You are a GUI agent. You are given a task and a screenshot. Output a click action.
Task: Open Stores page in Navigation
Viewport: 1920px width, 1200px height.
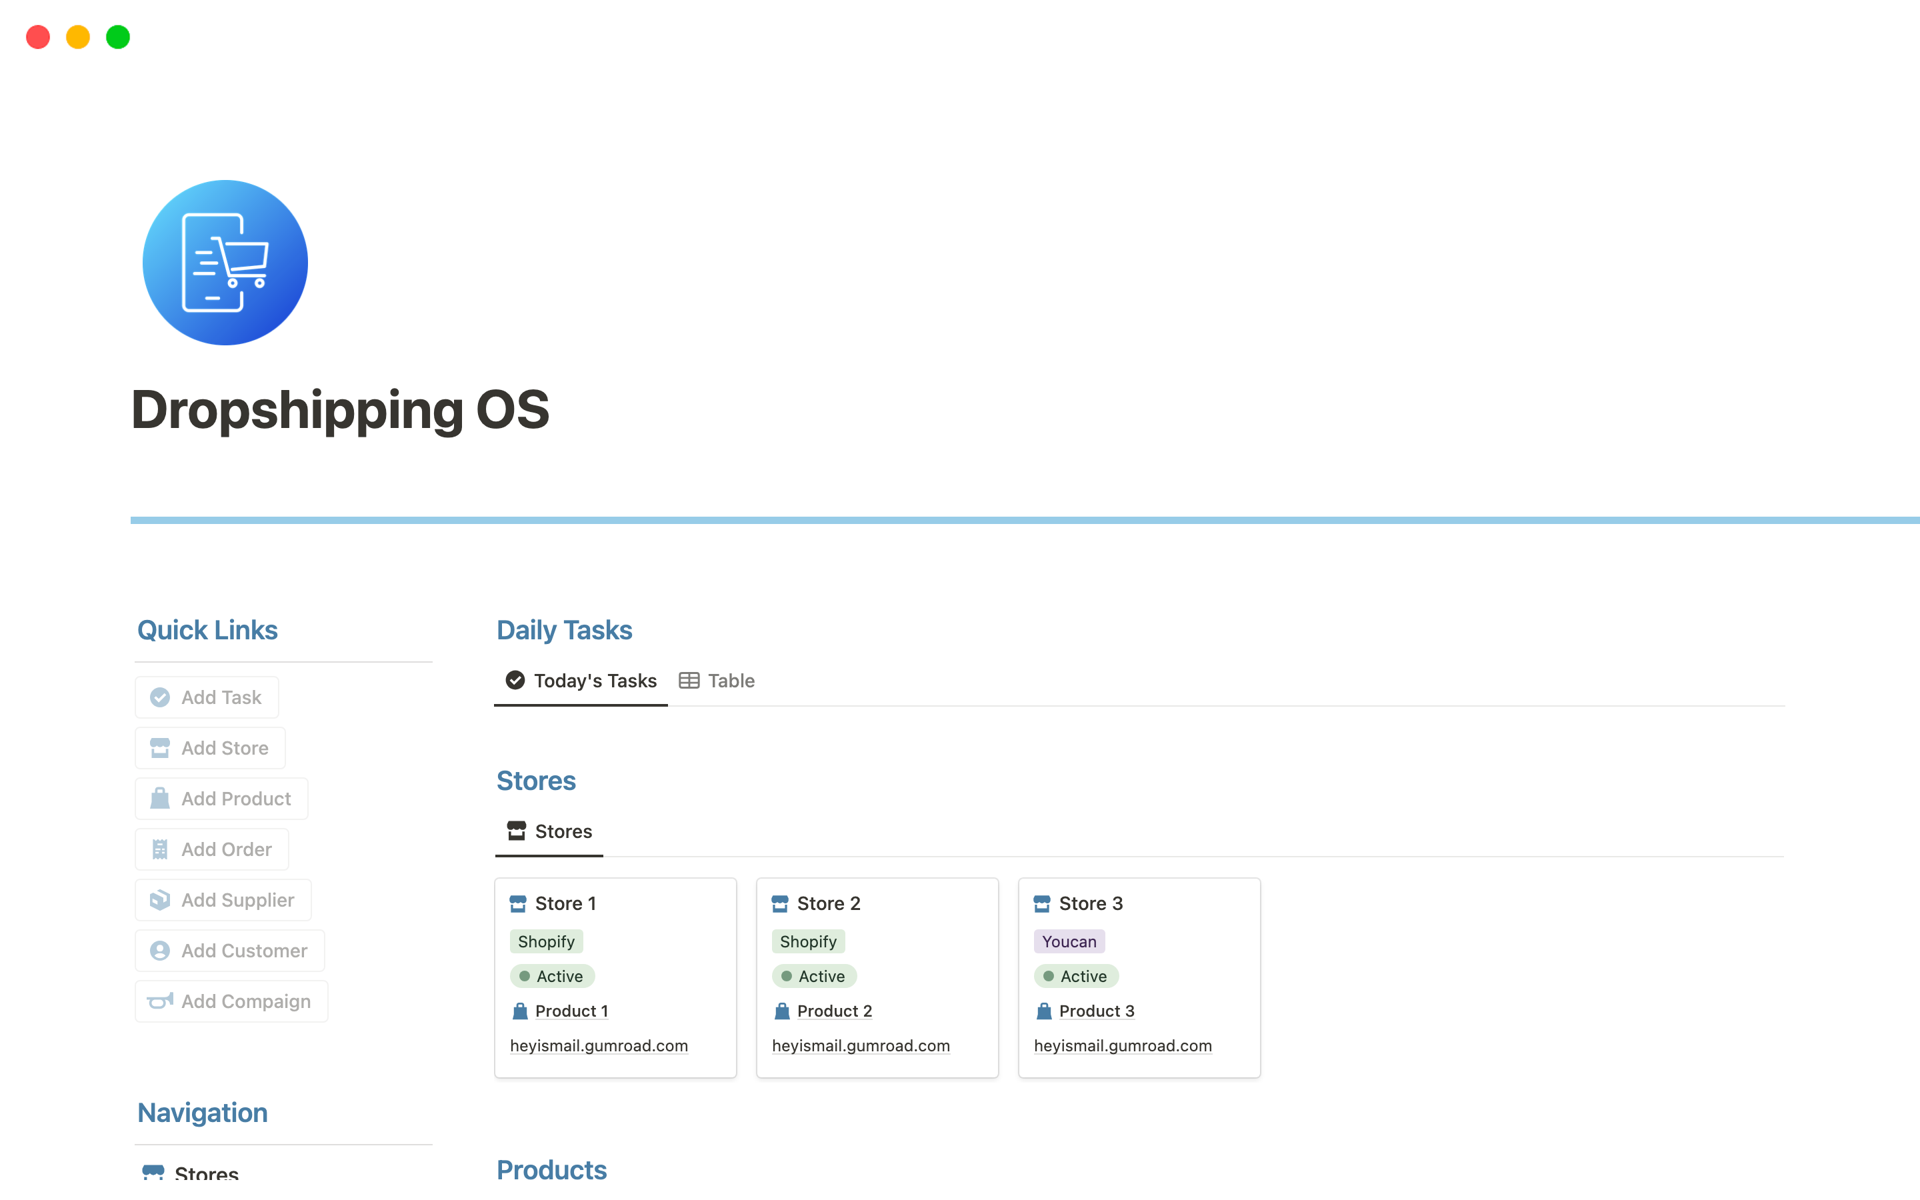point(206,1173)
